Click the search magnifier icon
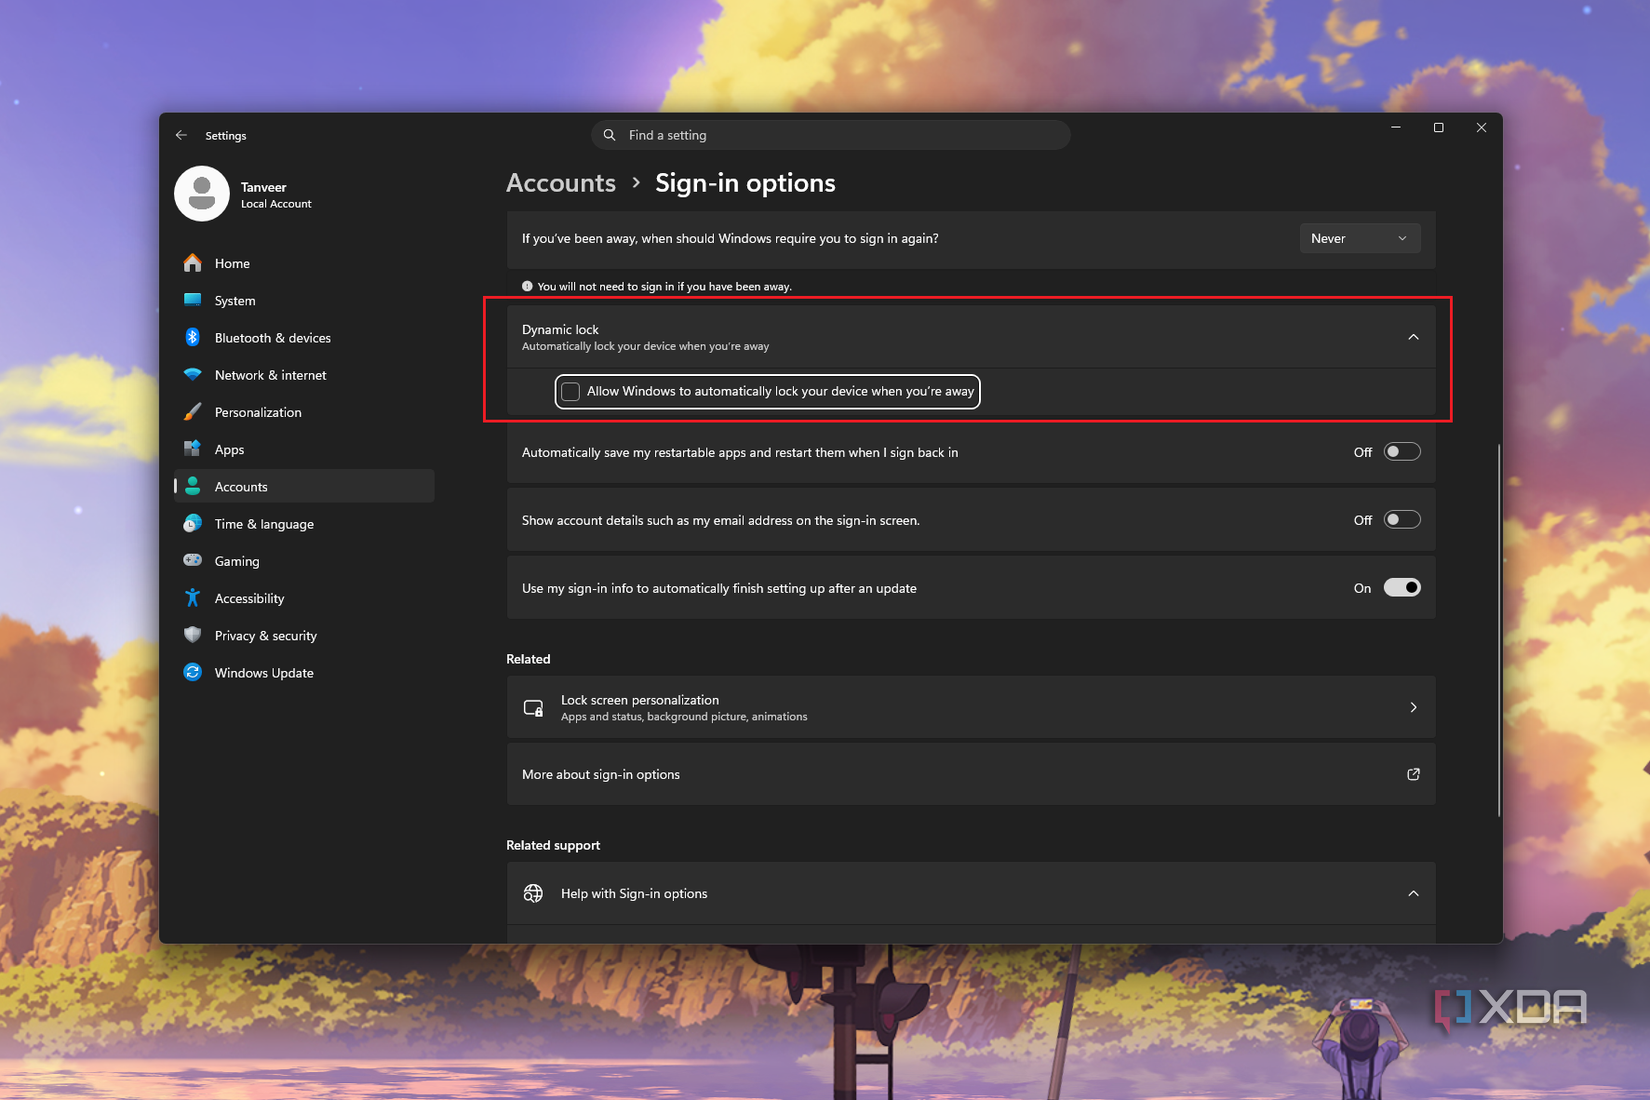 coord(609,135)
